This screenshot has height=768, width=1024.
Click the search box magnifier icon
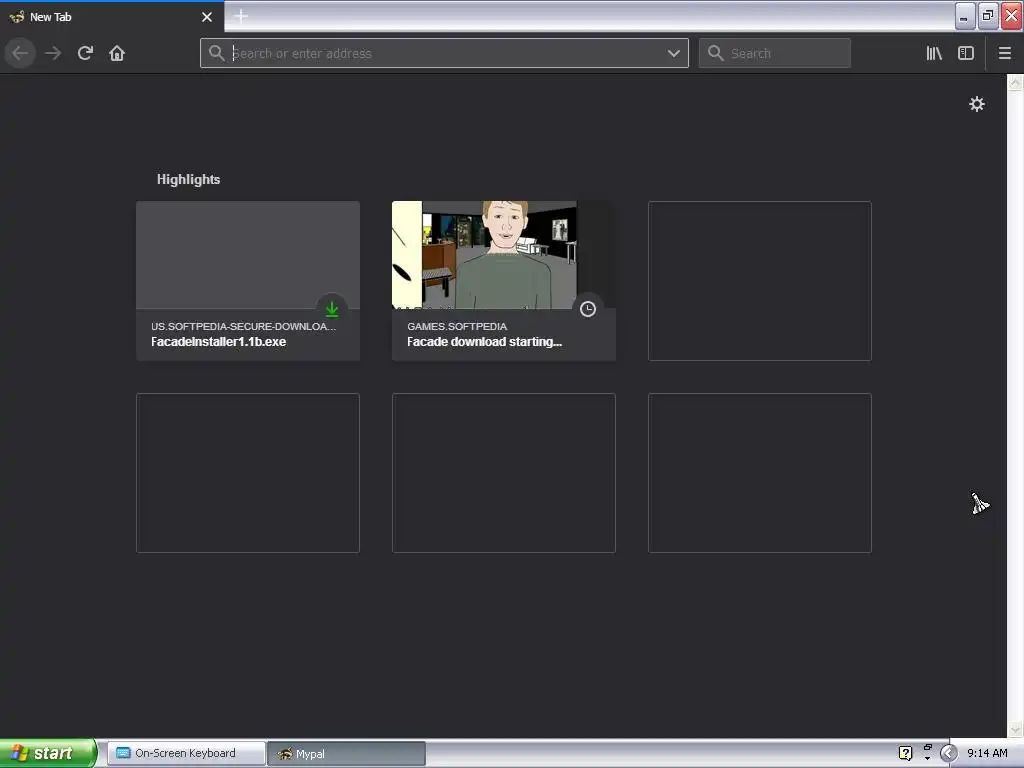pos(716,53)
